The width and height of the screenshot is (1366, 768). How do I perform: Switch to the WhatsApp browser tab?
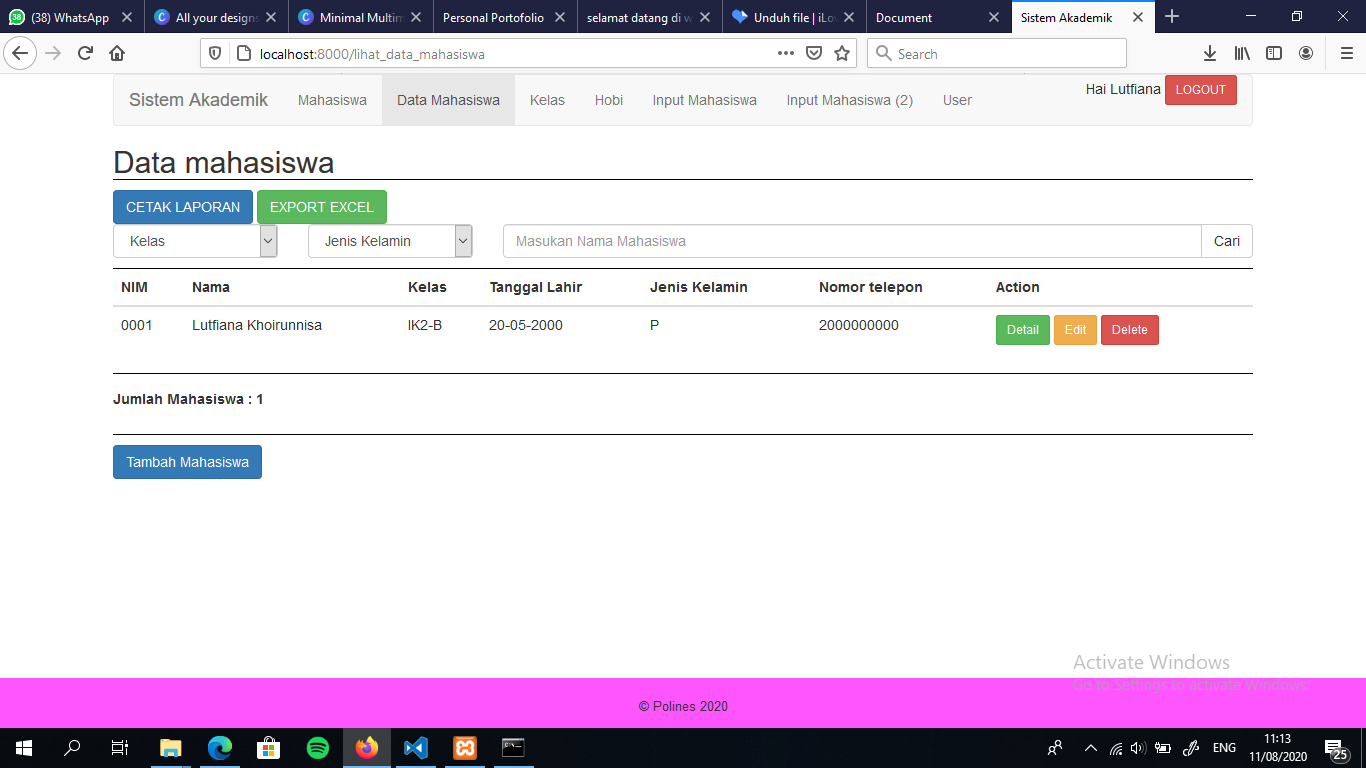(x=70, y=18)
